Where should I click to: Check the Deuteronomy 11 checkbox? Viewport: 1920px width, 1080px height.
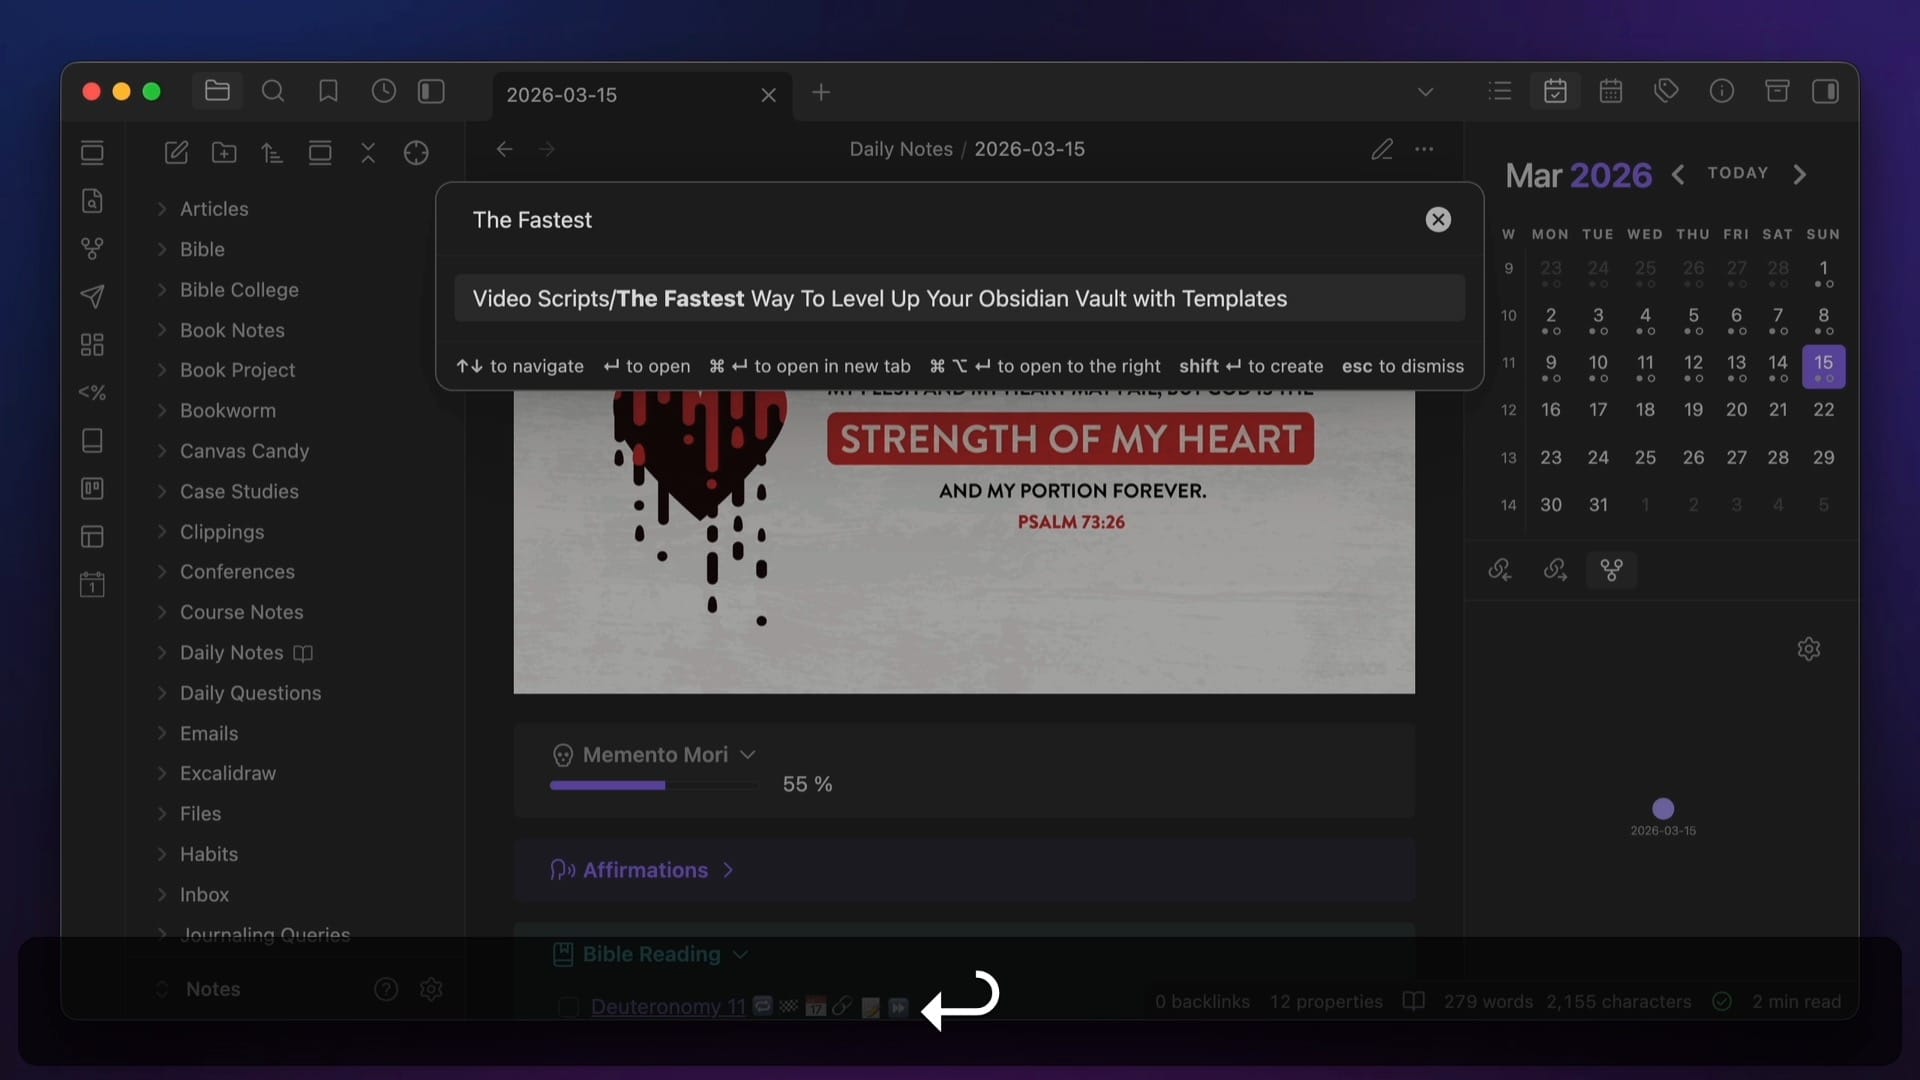tap(568, 1007)
